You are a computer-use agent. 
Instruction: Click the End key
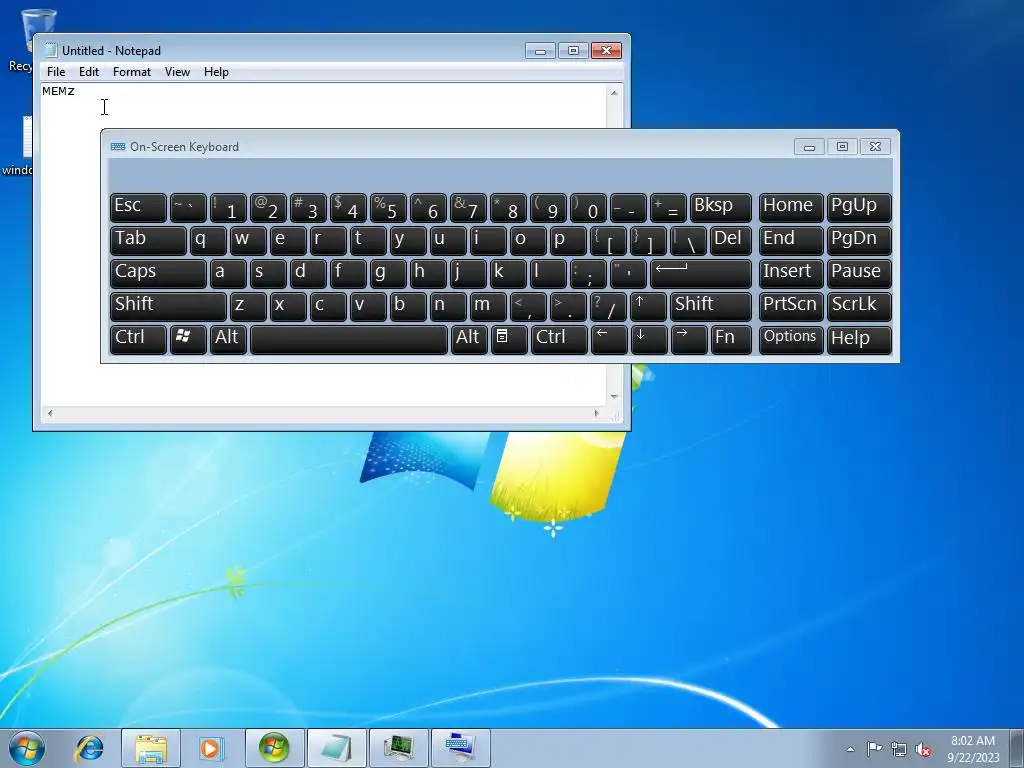[x=790, y=240]
